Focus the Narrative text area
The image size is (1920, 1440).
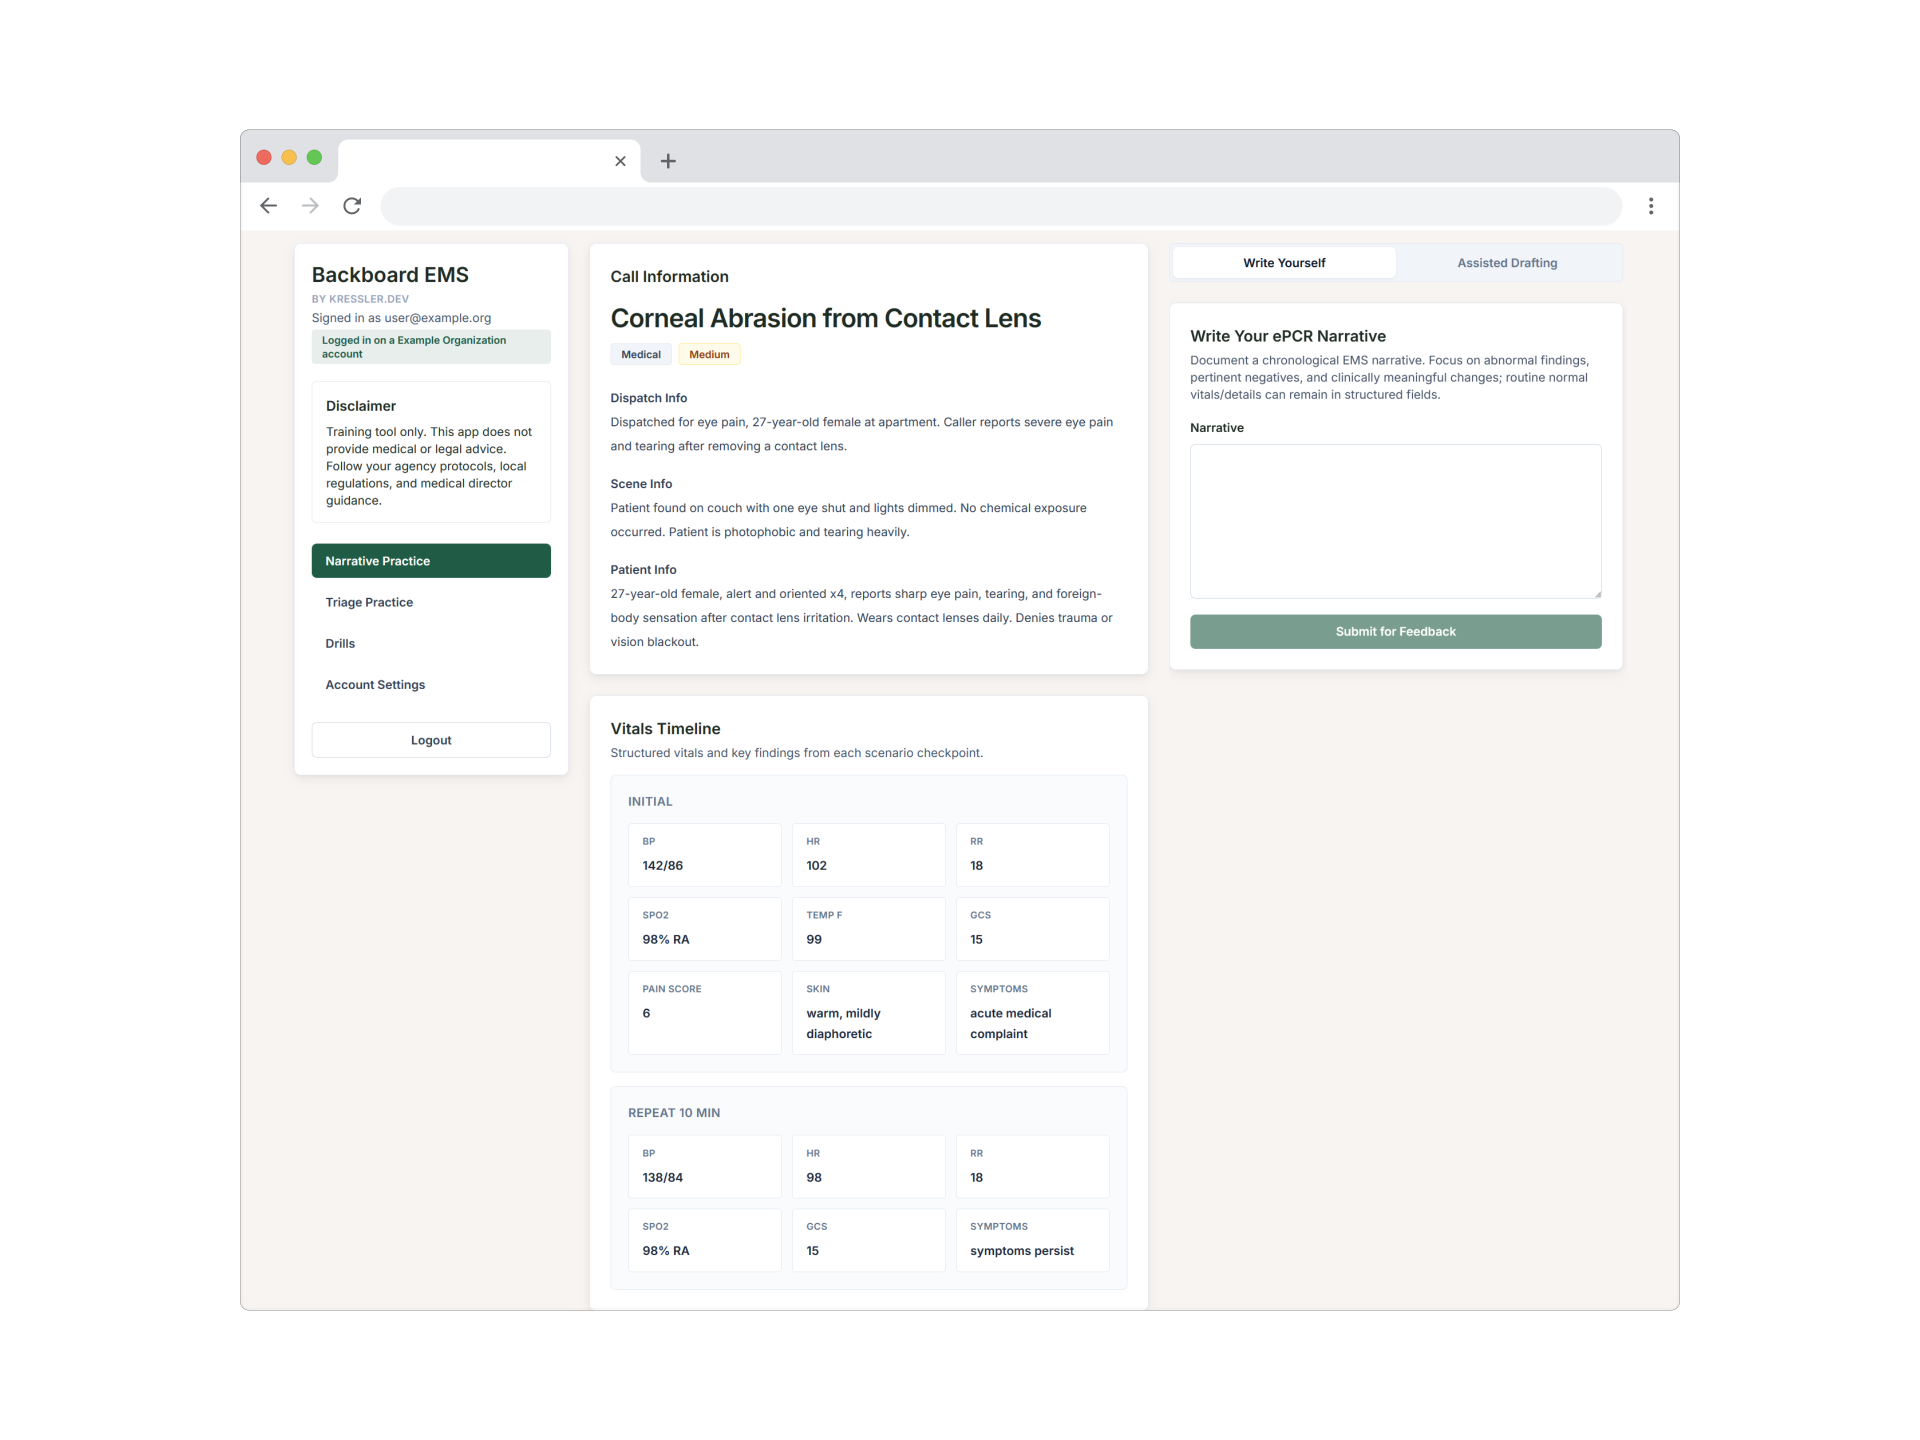pyautogui.click(x=1395, y=522)
